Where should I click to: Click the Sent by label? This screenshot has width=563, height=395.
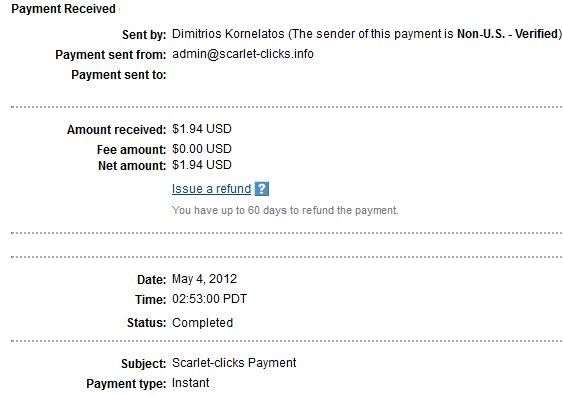tap(144, 34)
